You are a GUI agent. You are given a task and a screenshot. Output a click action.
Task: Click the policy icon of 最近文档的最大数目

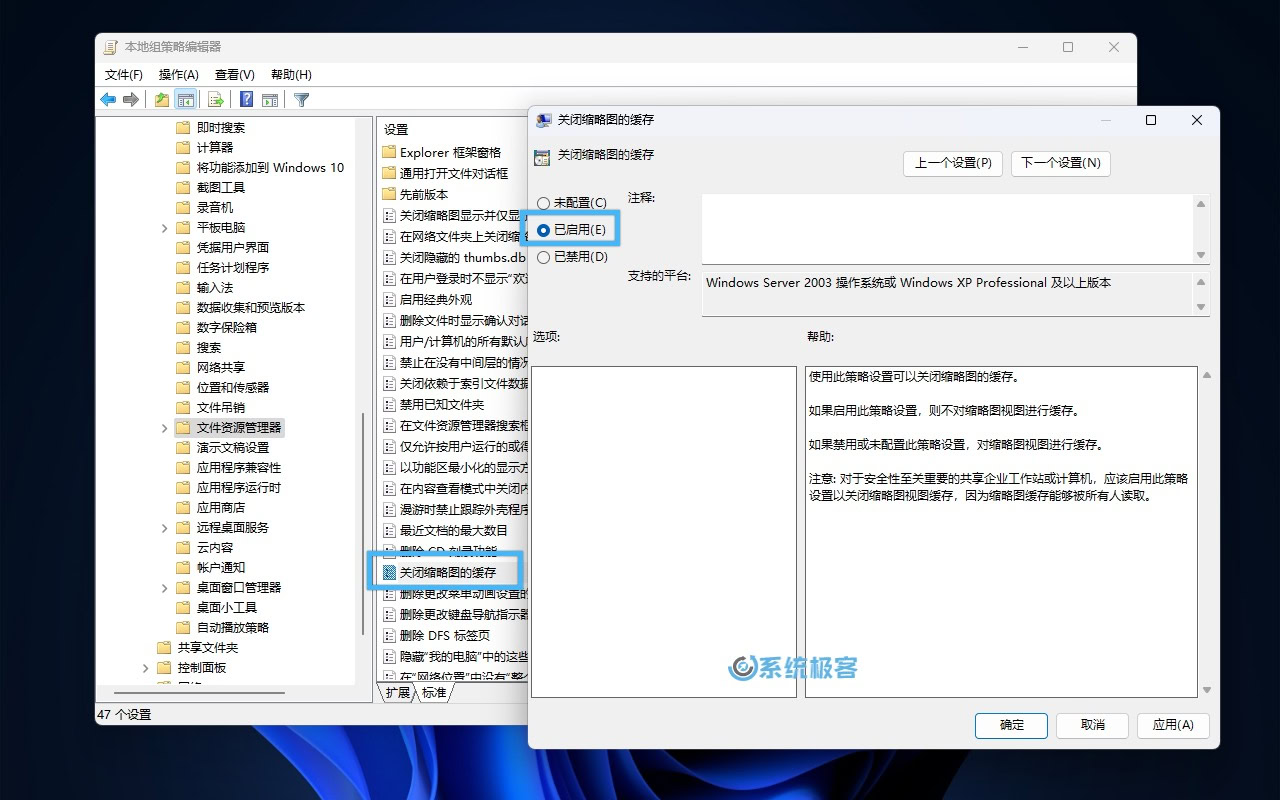click(x=390, y=530)
